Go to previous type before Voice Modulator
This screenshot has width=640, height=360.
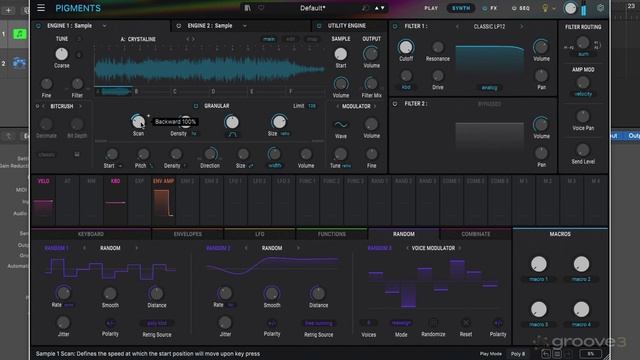tap(407, 248)
